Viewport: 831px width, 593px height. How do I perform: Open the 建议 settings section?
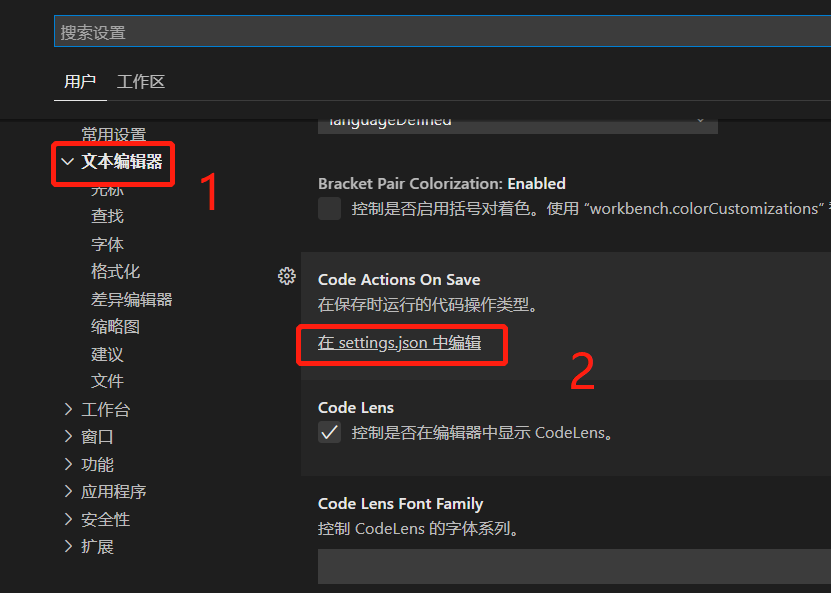coord(107,353)
